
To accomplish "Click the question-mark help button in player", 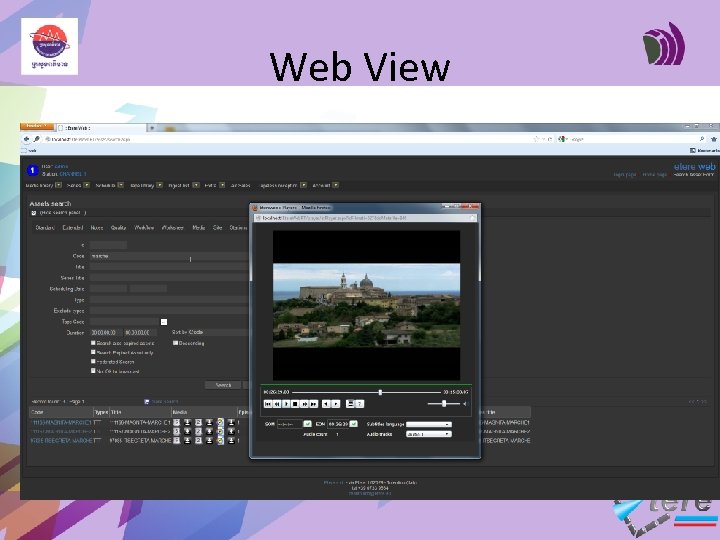I will pyautogui.click(x=360, y=404).
